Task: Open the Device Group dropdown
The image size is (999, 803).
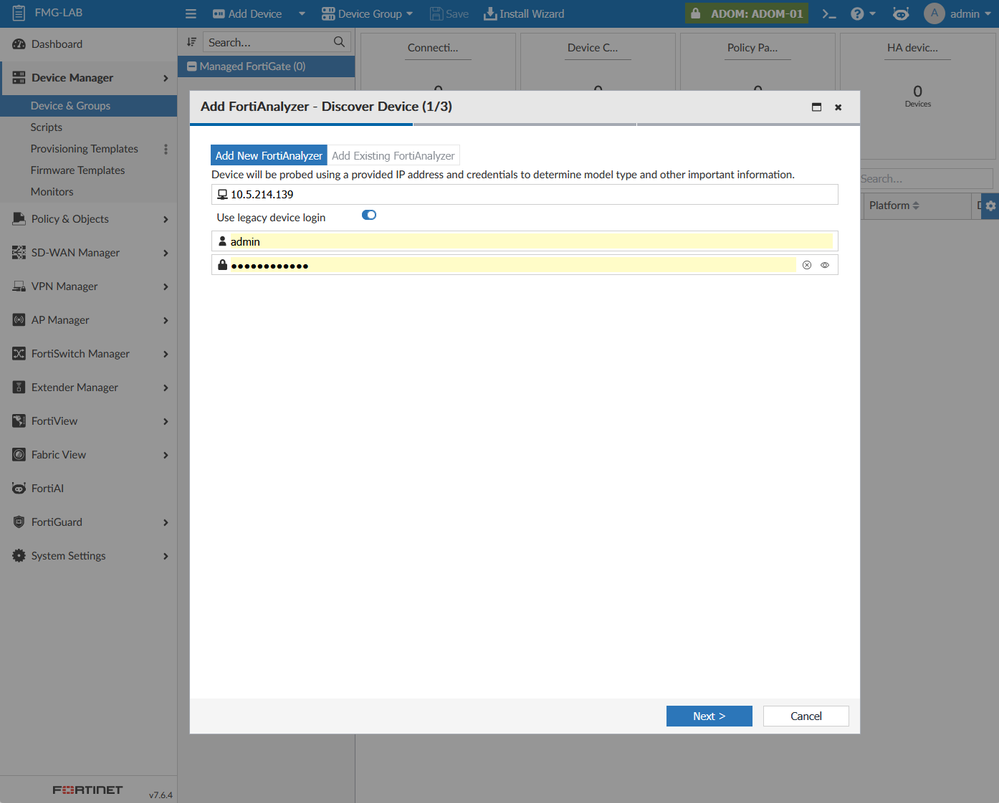Action: pyautogui.click(x=368, y=13)
